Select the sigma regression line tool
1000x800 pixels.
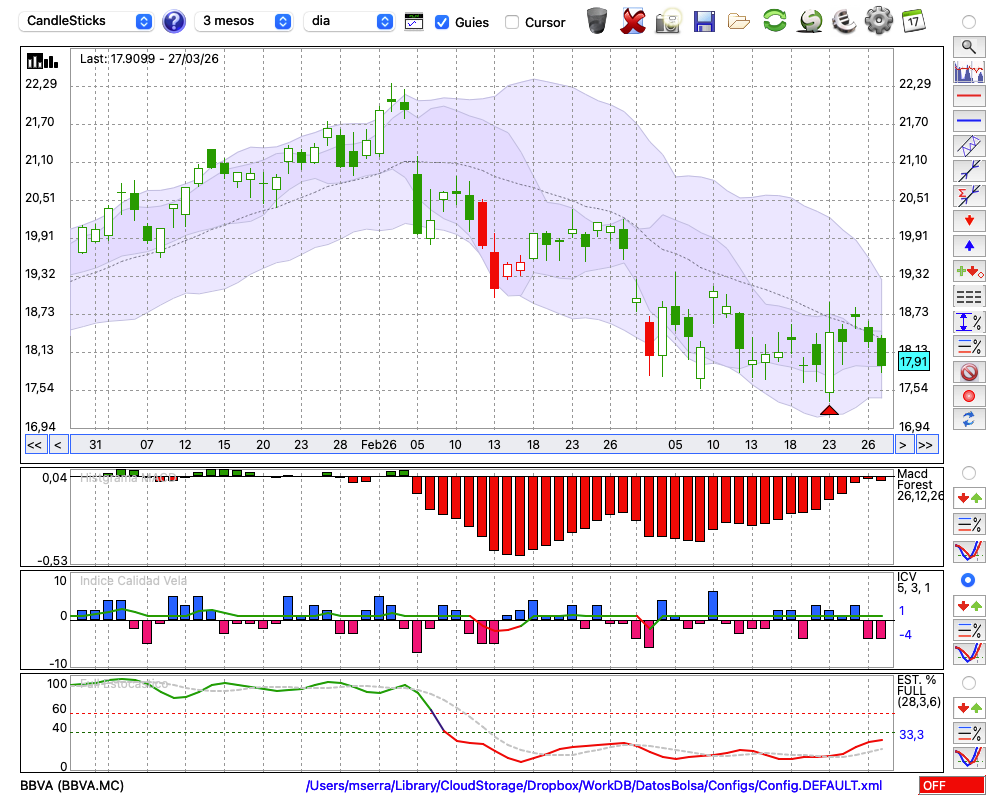969,196
